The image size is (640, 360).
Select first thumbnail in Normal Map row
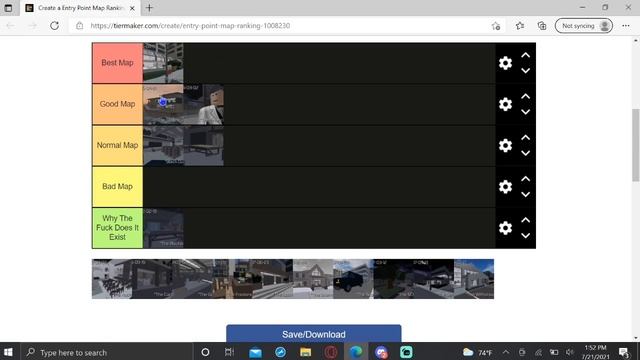tap(163, 145)
